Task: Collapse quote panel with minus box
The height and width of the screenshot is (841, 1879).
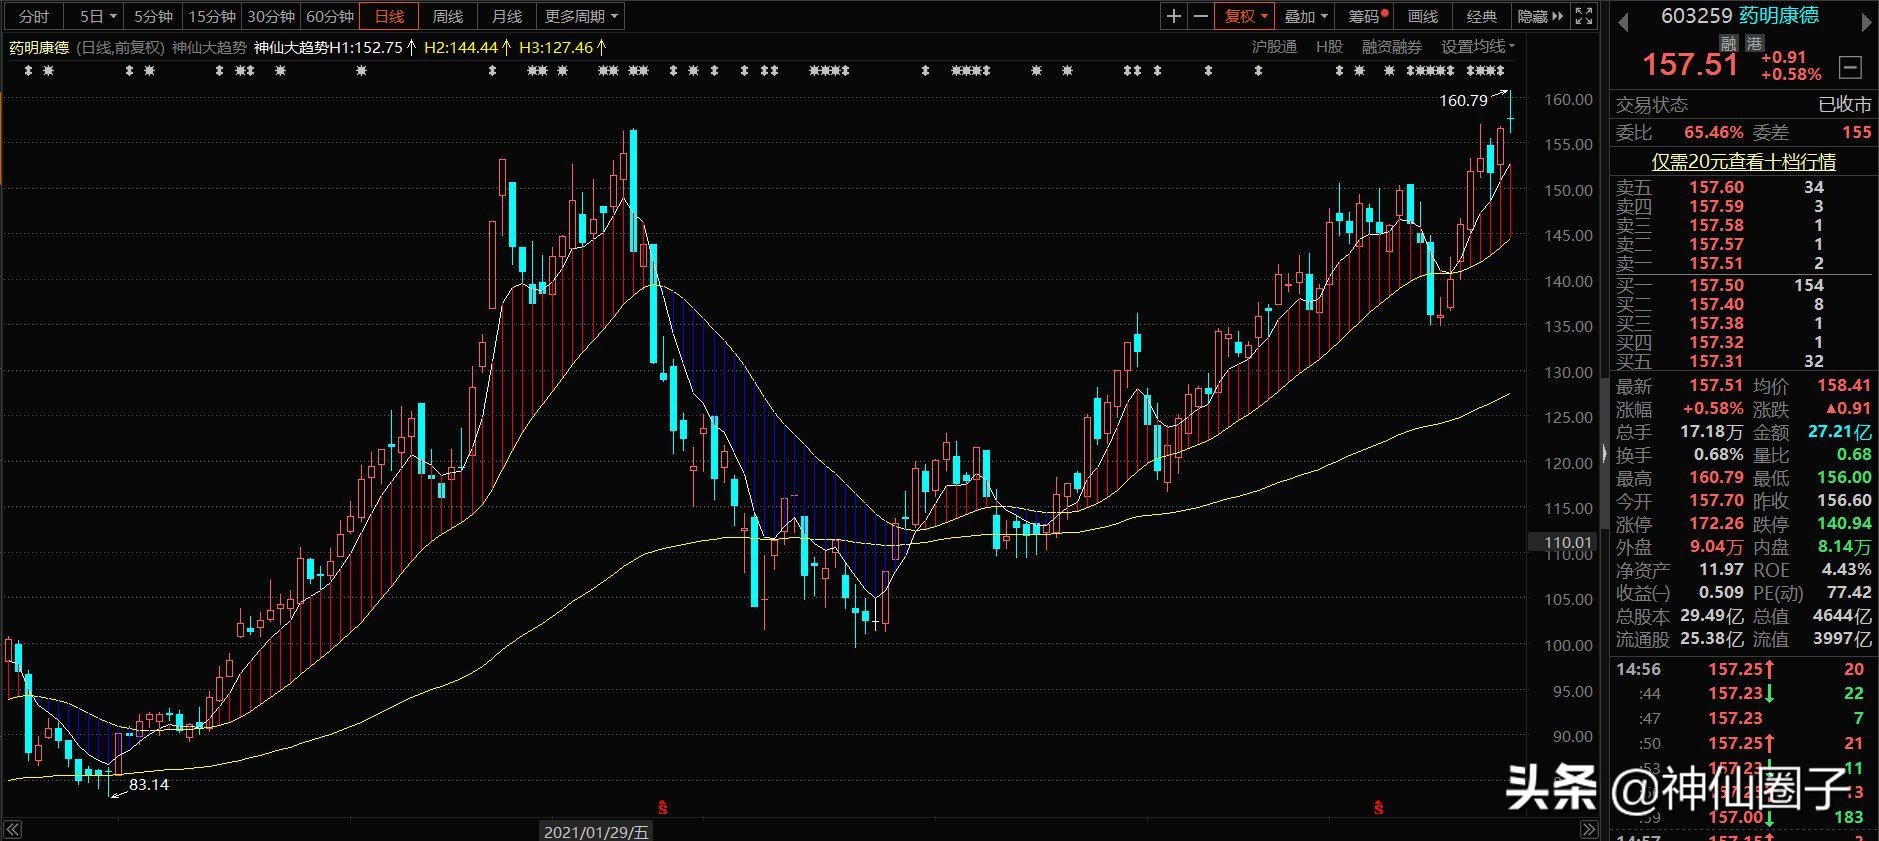Action: tap(1851, 67)
